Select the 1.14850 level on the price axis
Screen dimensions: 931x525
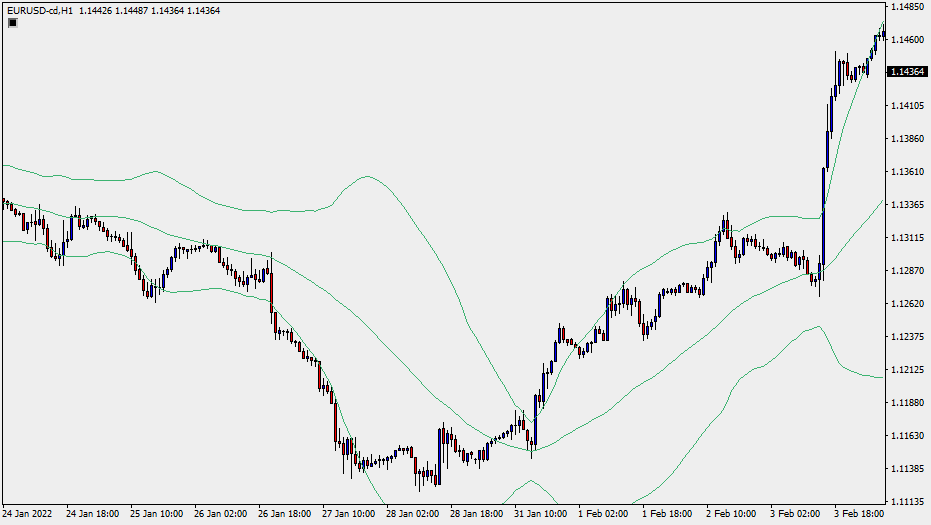click(906, 7)
